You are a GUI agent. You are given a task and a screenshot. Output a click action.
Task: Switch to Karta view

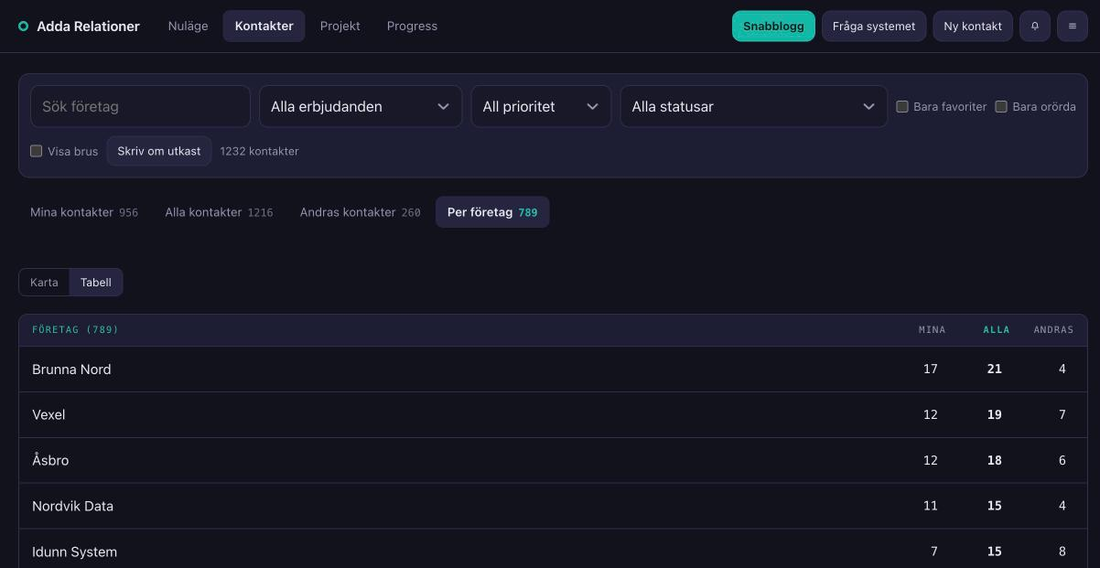pyautogui.click(x=44, y=282)
